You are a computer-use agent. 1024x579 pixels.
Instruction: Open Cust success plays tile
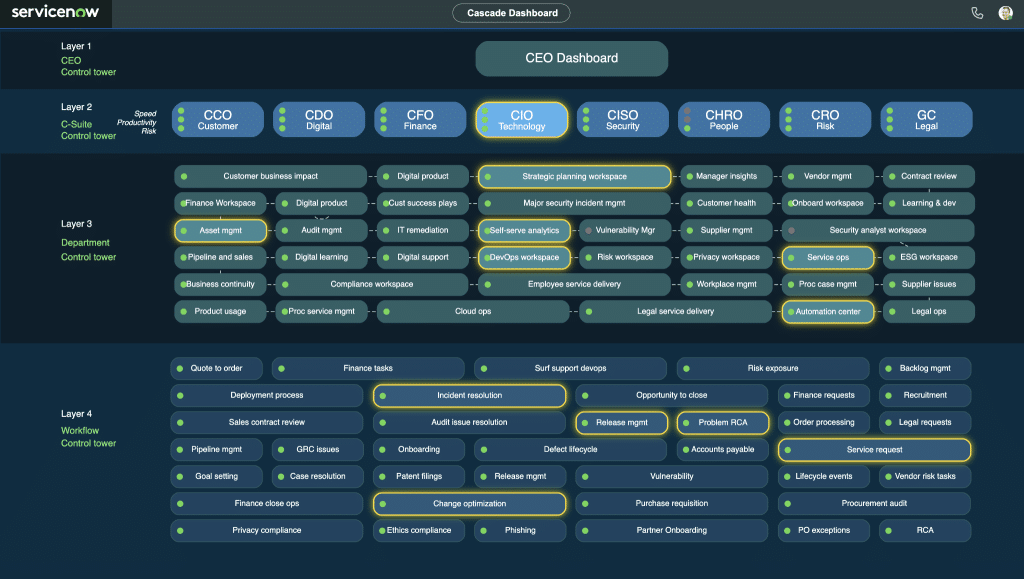click(423, 203)
